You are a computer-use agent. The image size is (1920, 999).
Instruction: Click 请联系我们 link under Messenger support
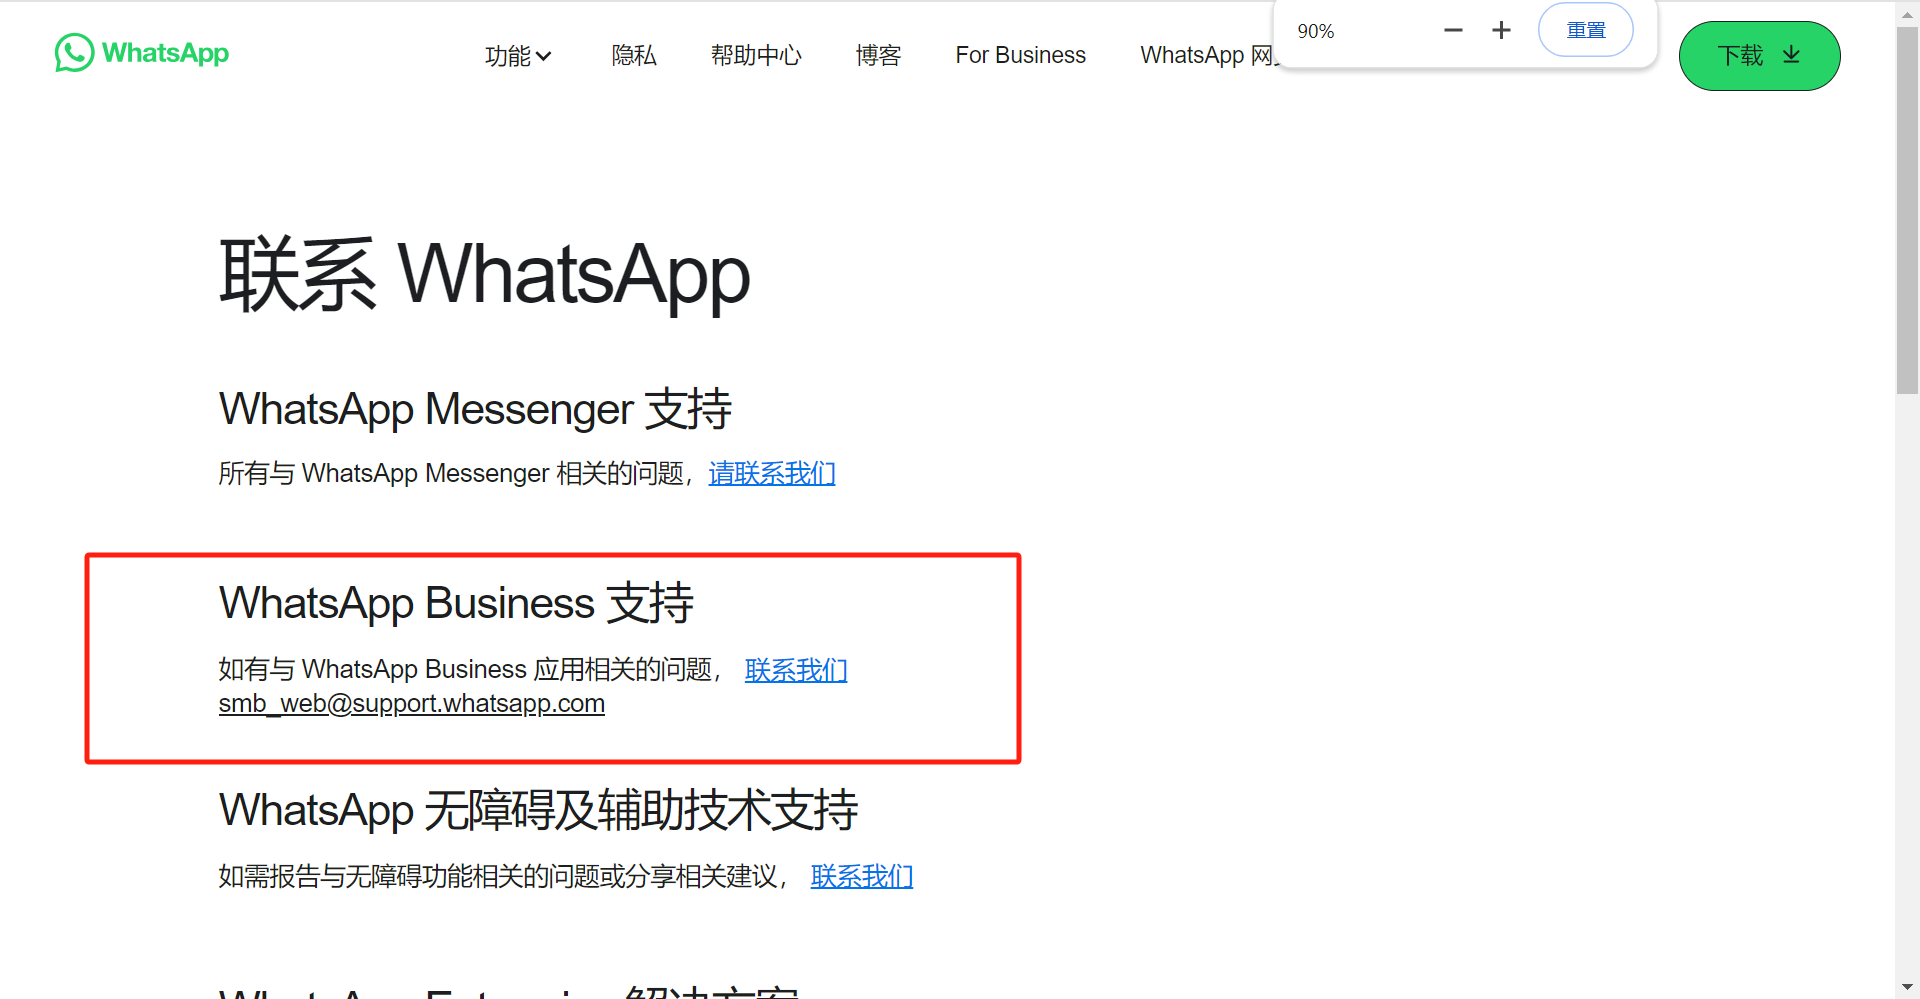click(x=772, y=473)
